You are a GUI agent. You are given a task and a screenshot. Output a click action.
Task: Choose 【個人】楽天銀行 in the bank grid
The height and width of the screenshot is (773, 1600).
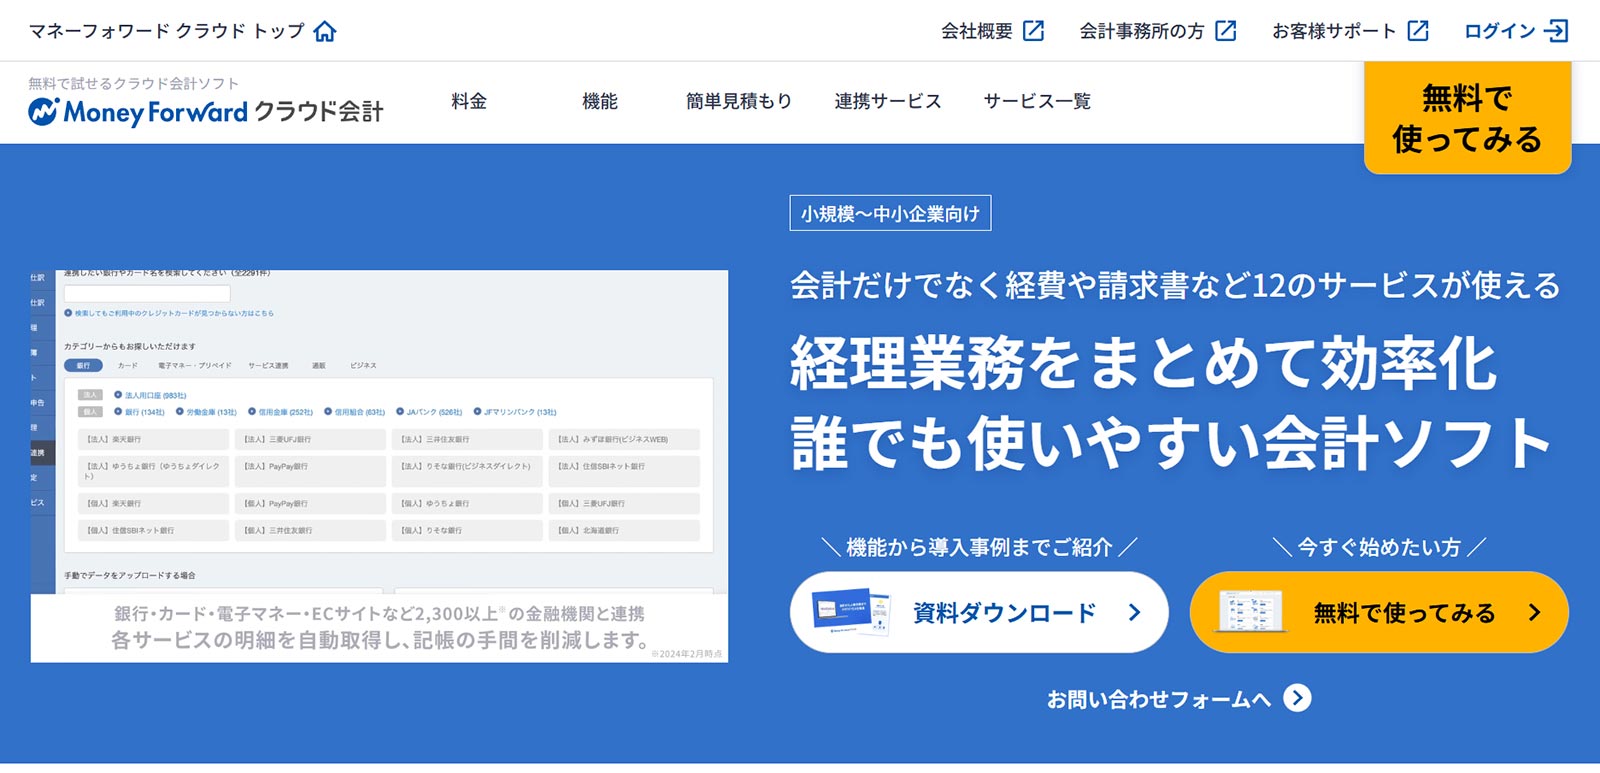[x=153, y=503]
